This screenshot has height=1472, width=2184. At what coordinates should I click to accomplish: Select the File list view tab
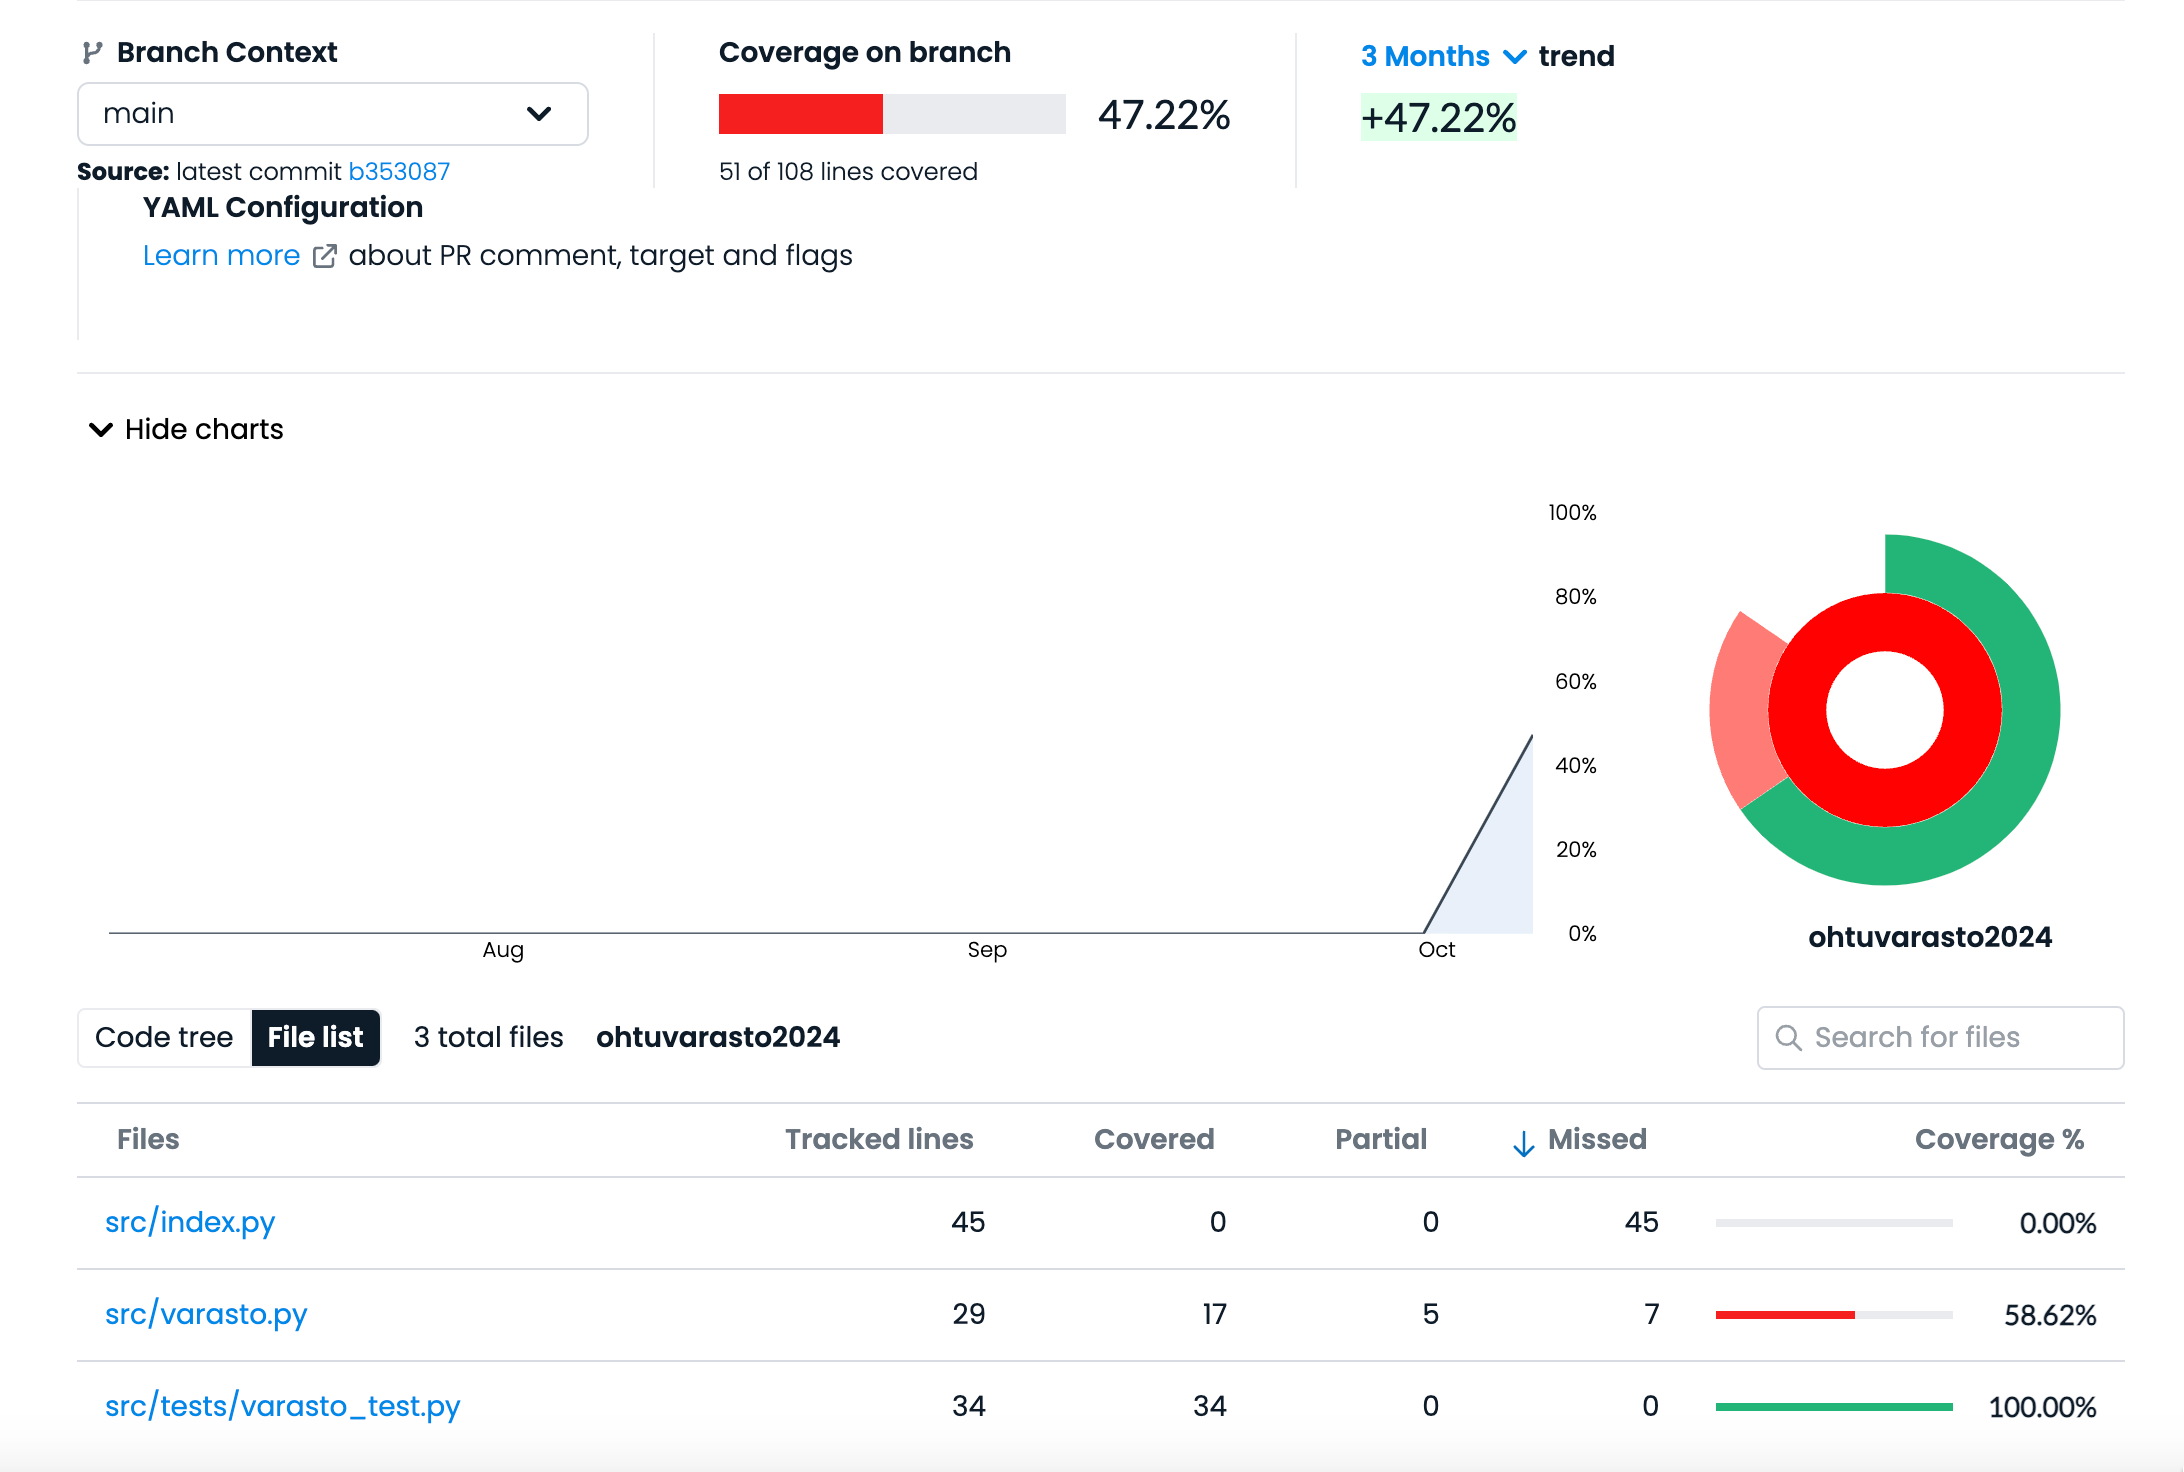pyautogui.click(x=315, y=1038)
